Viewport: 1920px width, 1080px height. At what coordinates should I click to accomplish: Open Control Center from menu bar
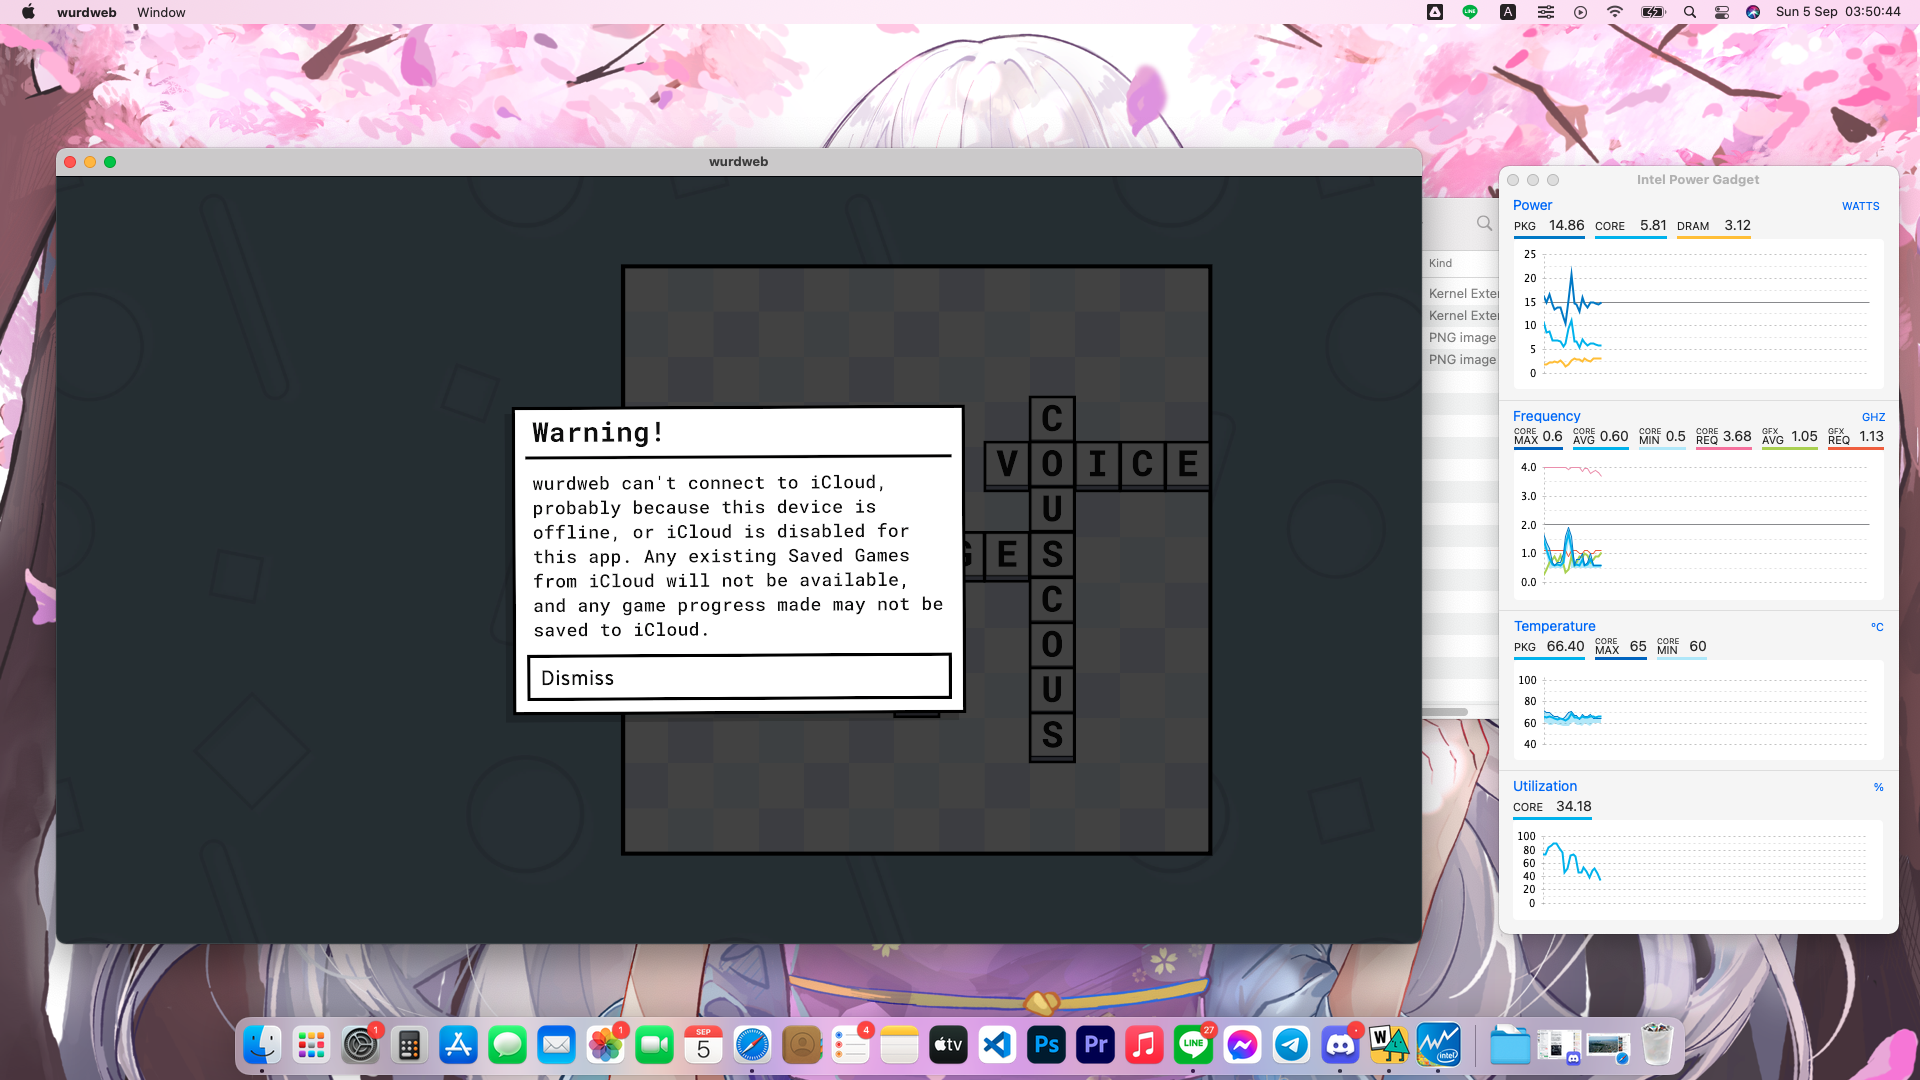[1722, 12]
